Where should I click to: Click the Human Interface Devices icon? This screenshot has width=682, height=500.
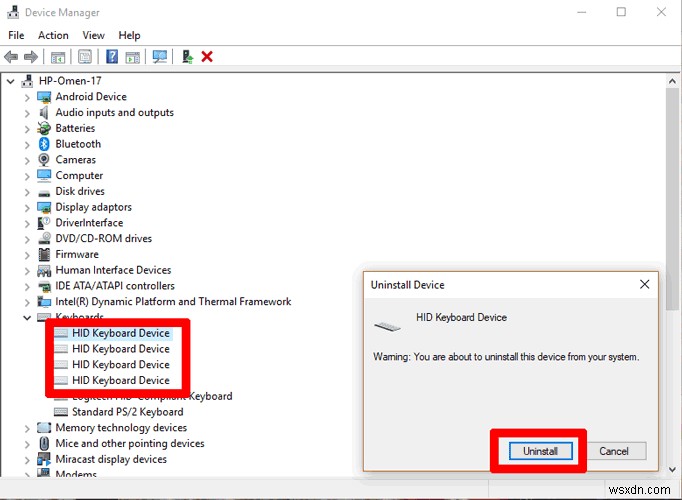tap(44, 270)
